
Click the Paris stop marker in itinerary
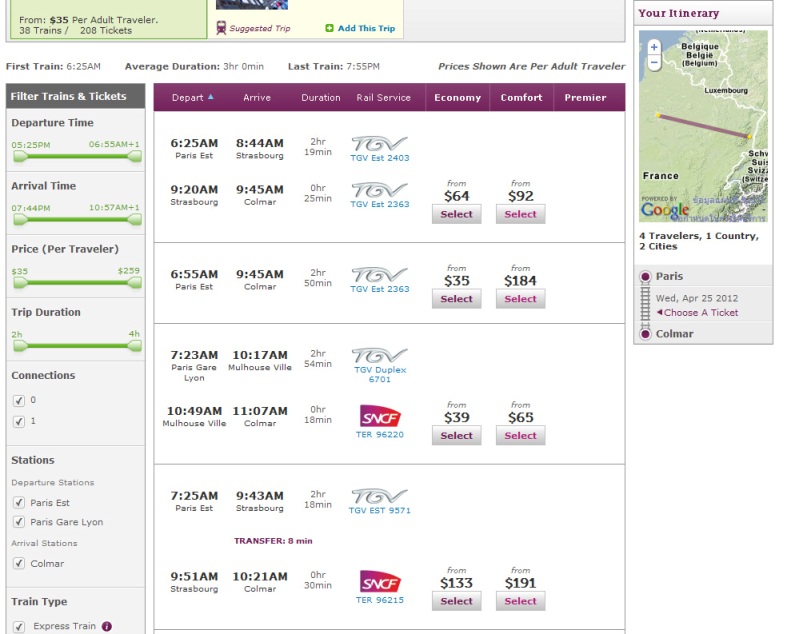point(645,276)
